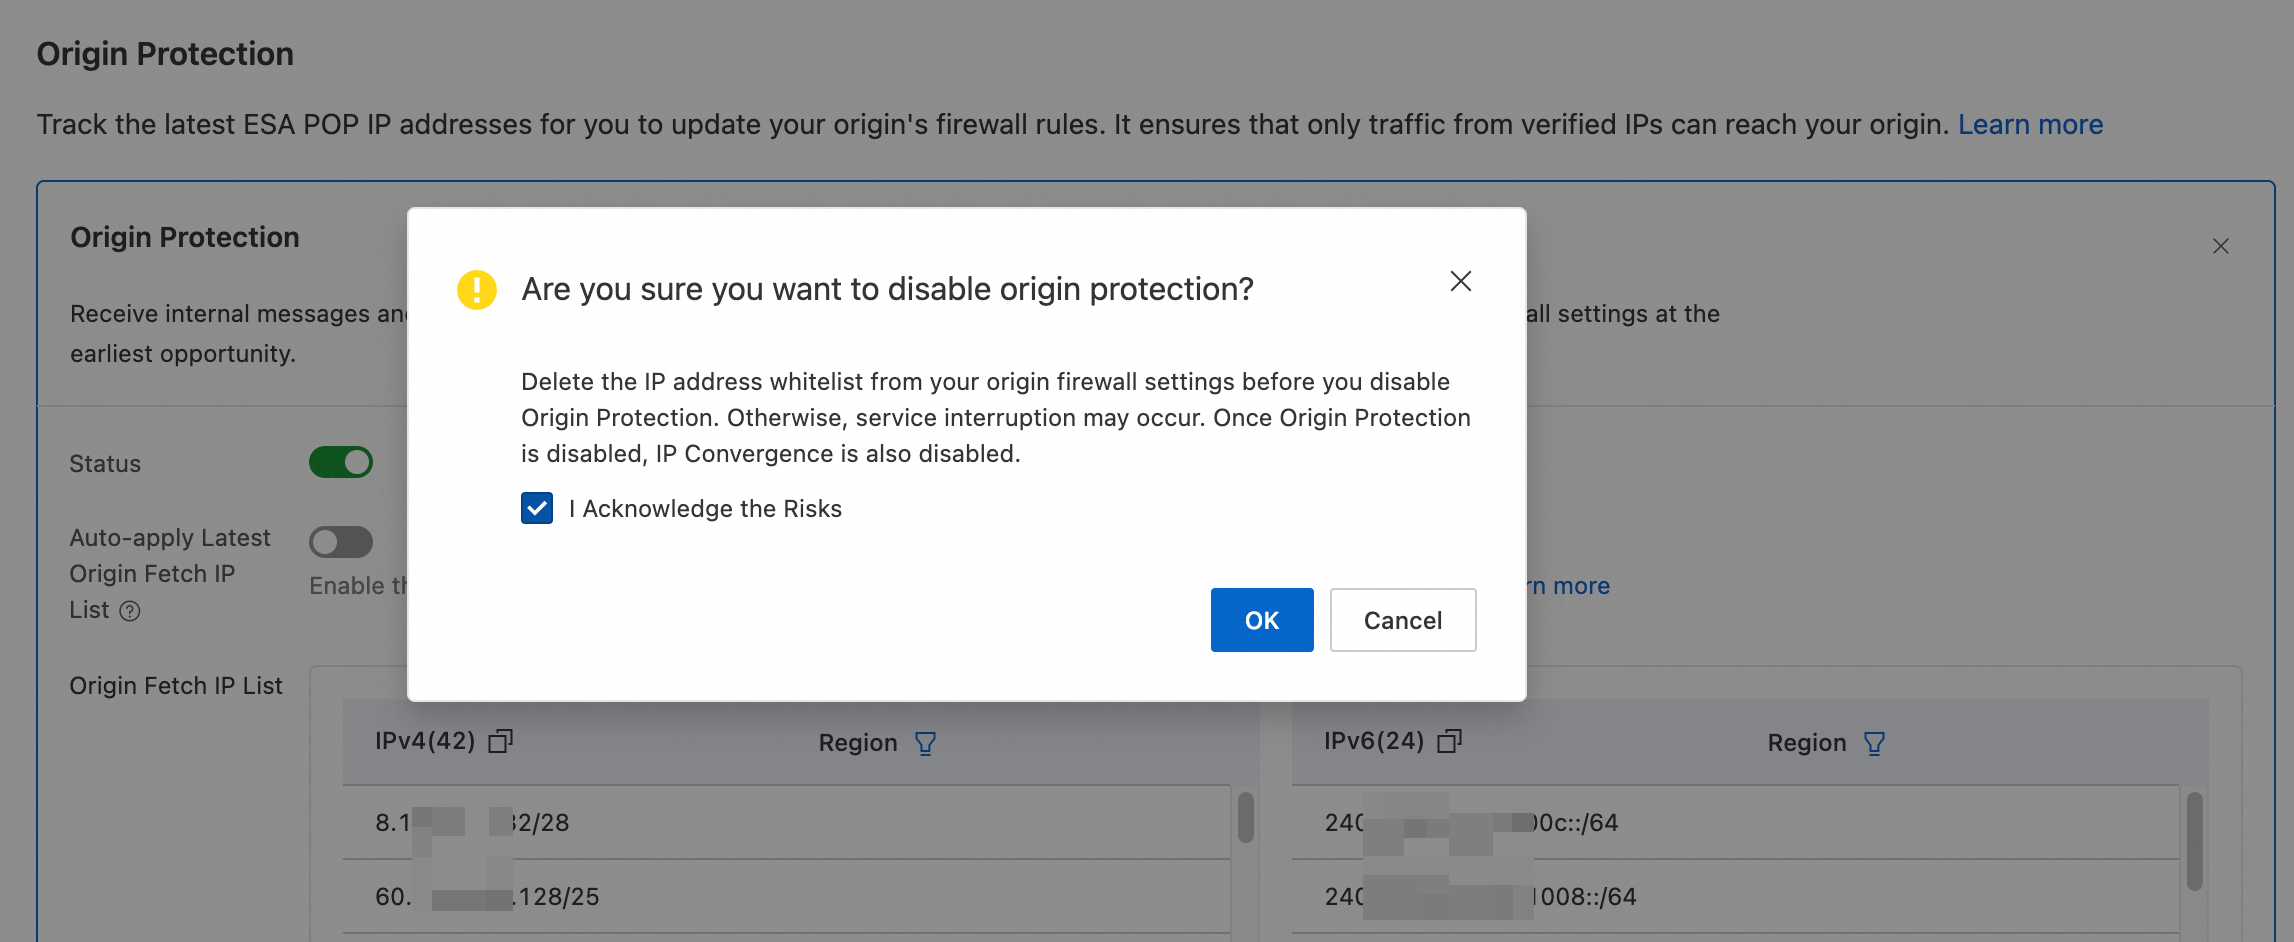Filter IPv4 list by Region

(926, 743)
